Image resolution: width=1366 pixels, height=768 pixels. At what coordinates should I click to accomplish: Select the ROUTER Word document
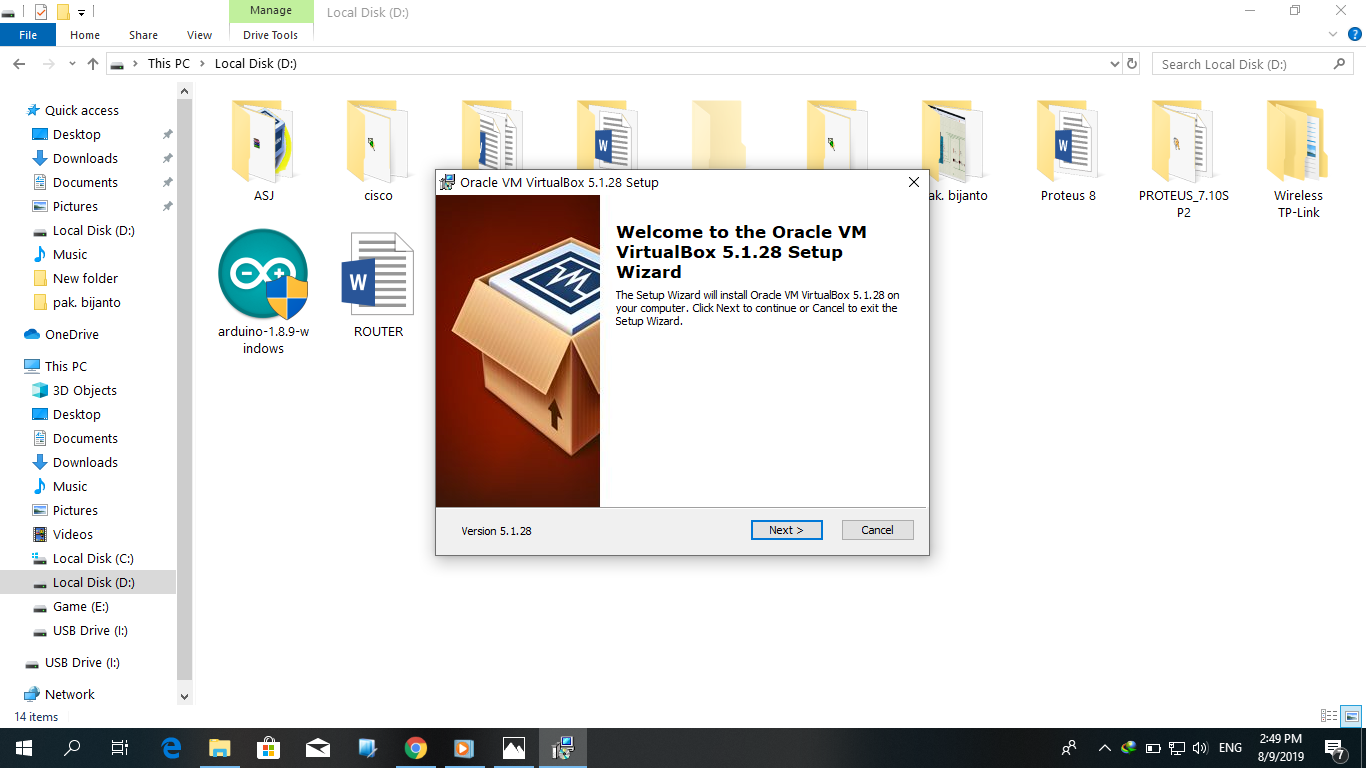pos(378,284)
